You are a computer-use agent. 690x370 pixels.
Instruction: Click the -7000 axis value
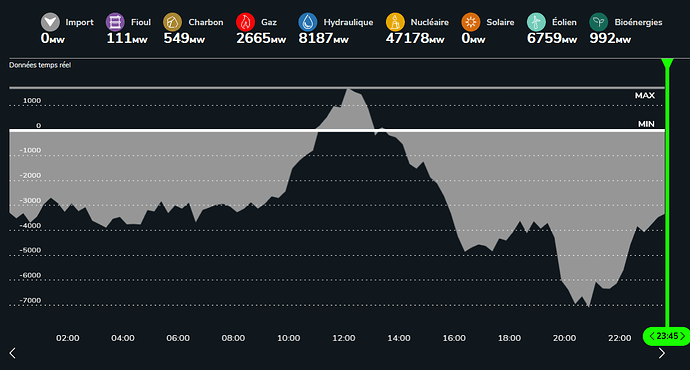click(x=30, y=300)
